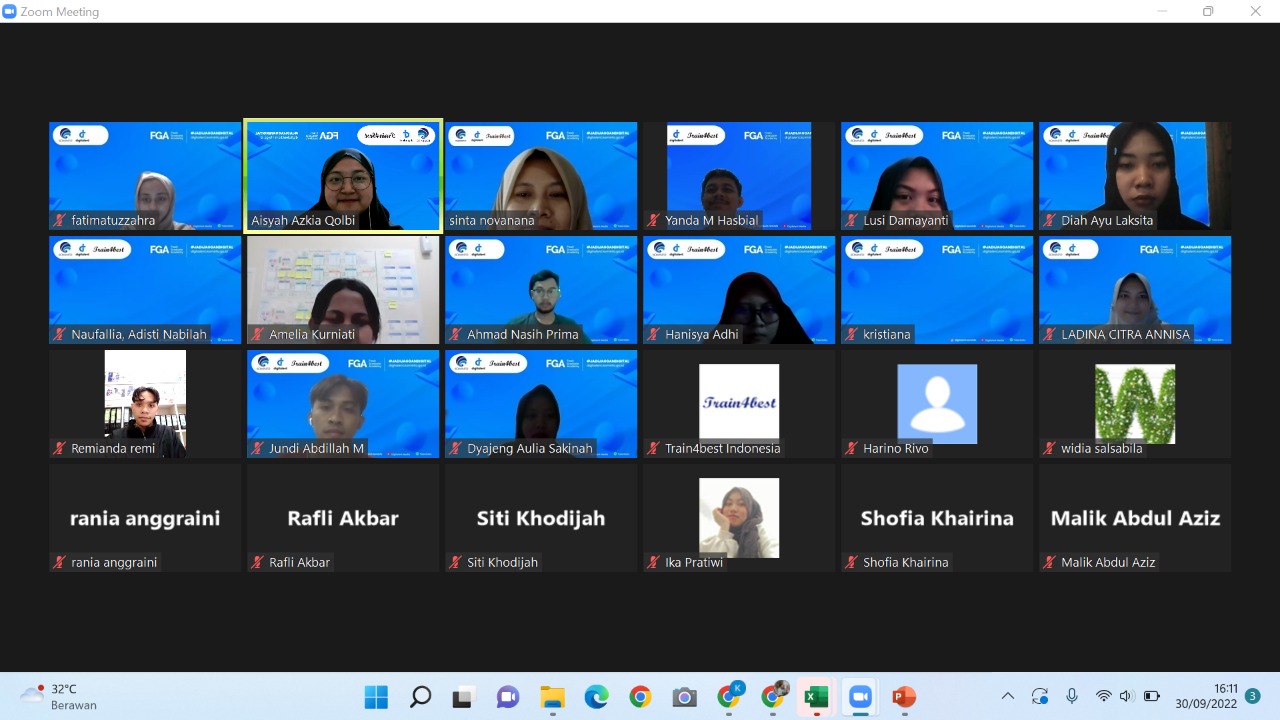Image resolution: width=1280 pixels, height=720 pixels.
Task: Open File Explorer from the taskbar
Action: pos(552,697)
